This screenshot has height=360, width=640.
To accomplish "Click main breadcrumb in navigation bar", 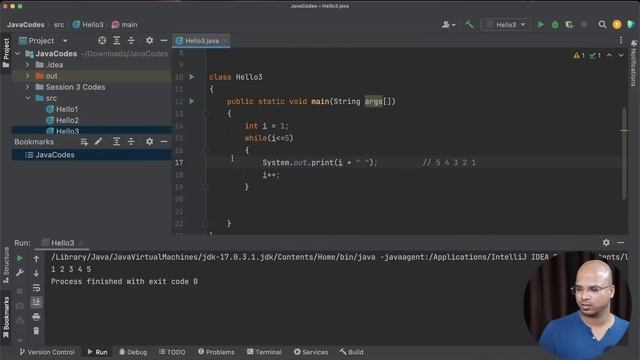I will tap(124, 24).
